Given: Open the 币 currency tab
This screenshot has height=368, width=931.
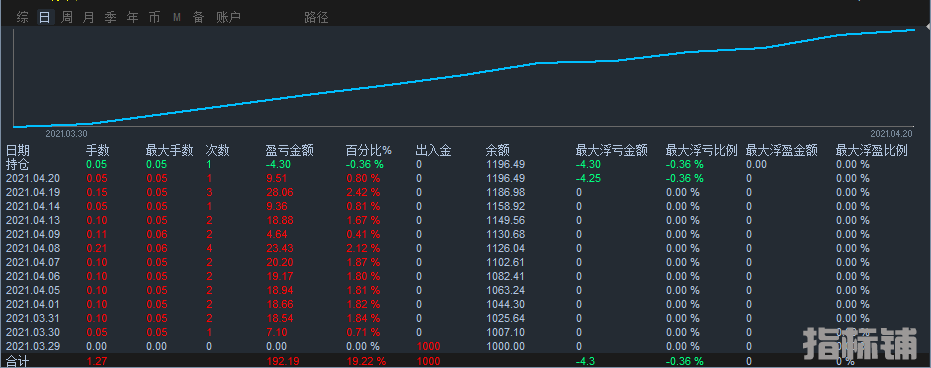Looking at the screenshot, I should [154, 18].
